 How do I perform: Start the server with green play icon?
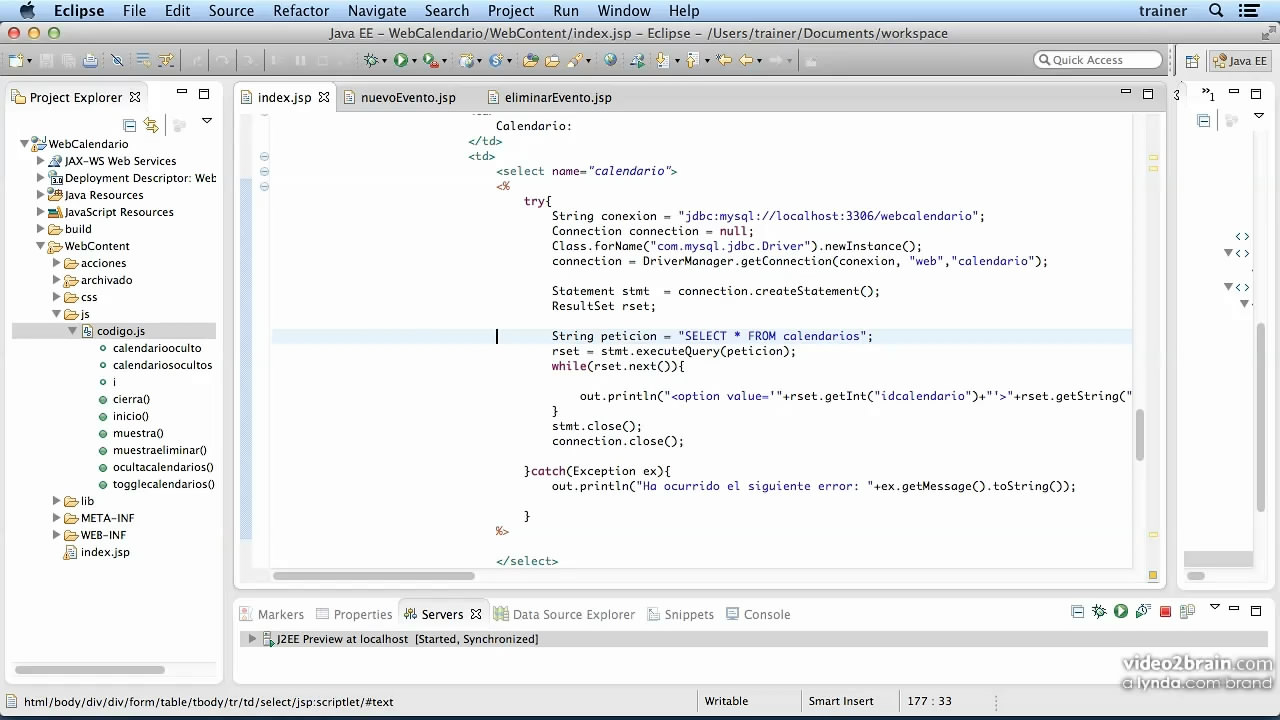(1121, 611)
